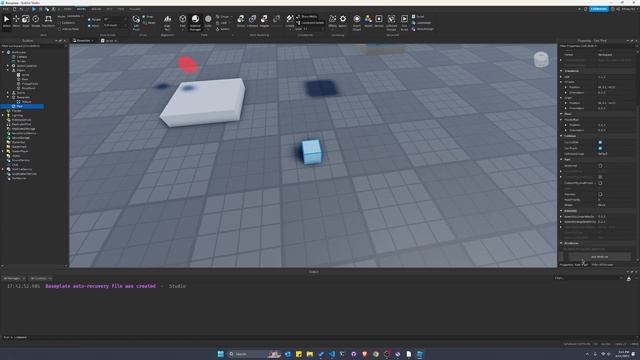The height and width of the screenshot is (360, 640).
Task: Choose the Move tool in the ribbon
Action: (16, 21)
